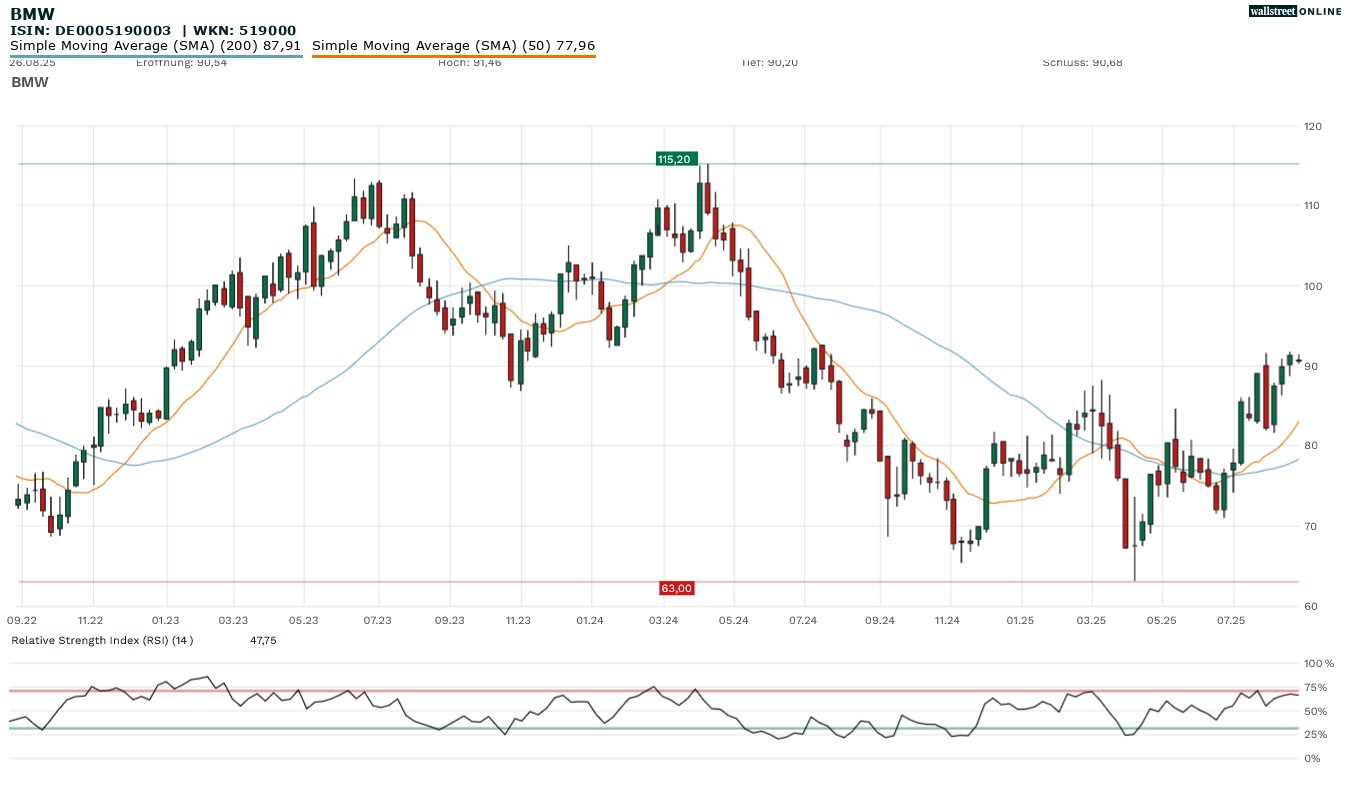The height and width of the screenshot is (786, 1349).
Task: Click the Schluss 90,68 value
Action: click(x=1082, y=62)
